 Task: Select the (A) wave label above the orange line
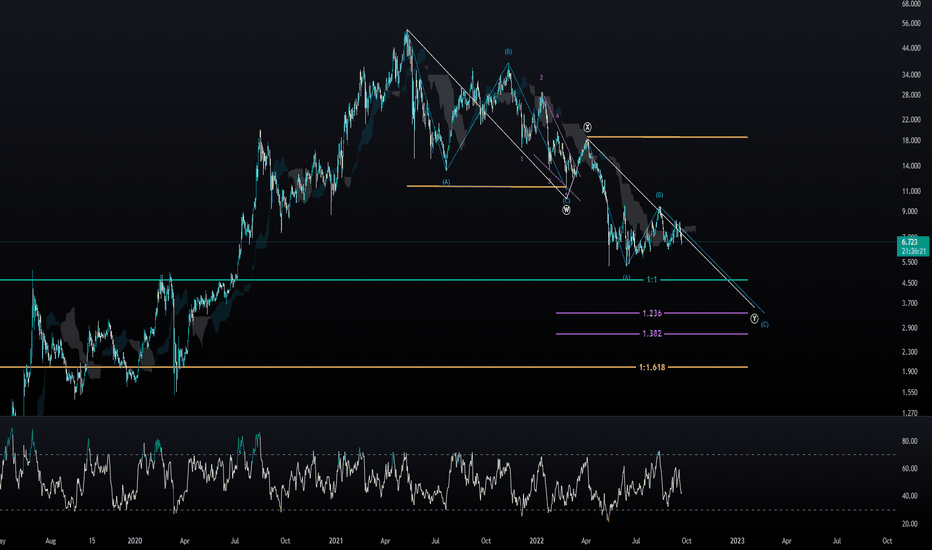click(x=446, y=181)
